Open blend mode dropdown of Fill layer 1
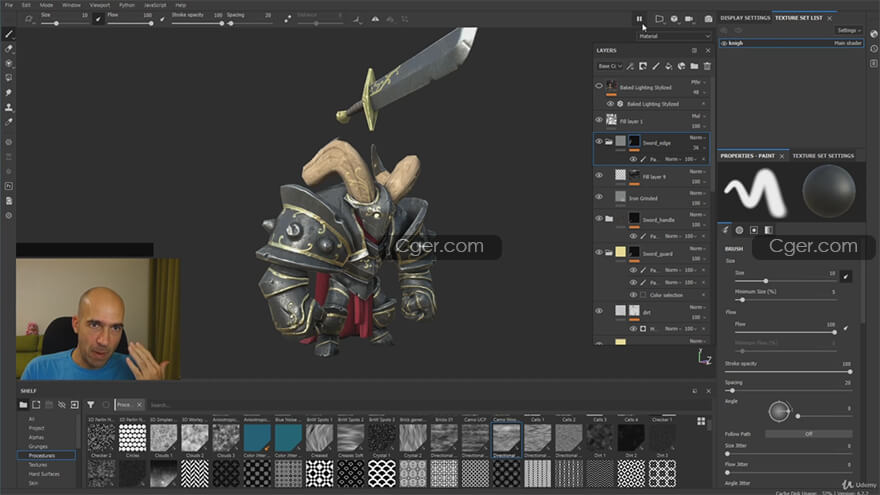Viewport: 880px width, 495px height. 698,116
